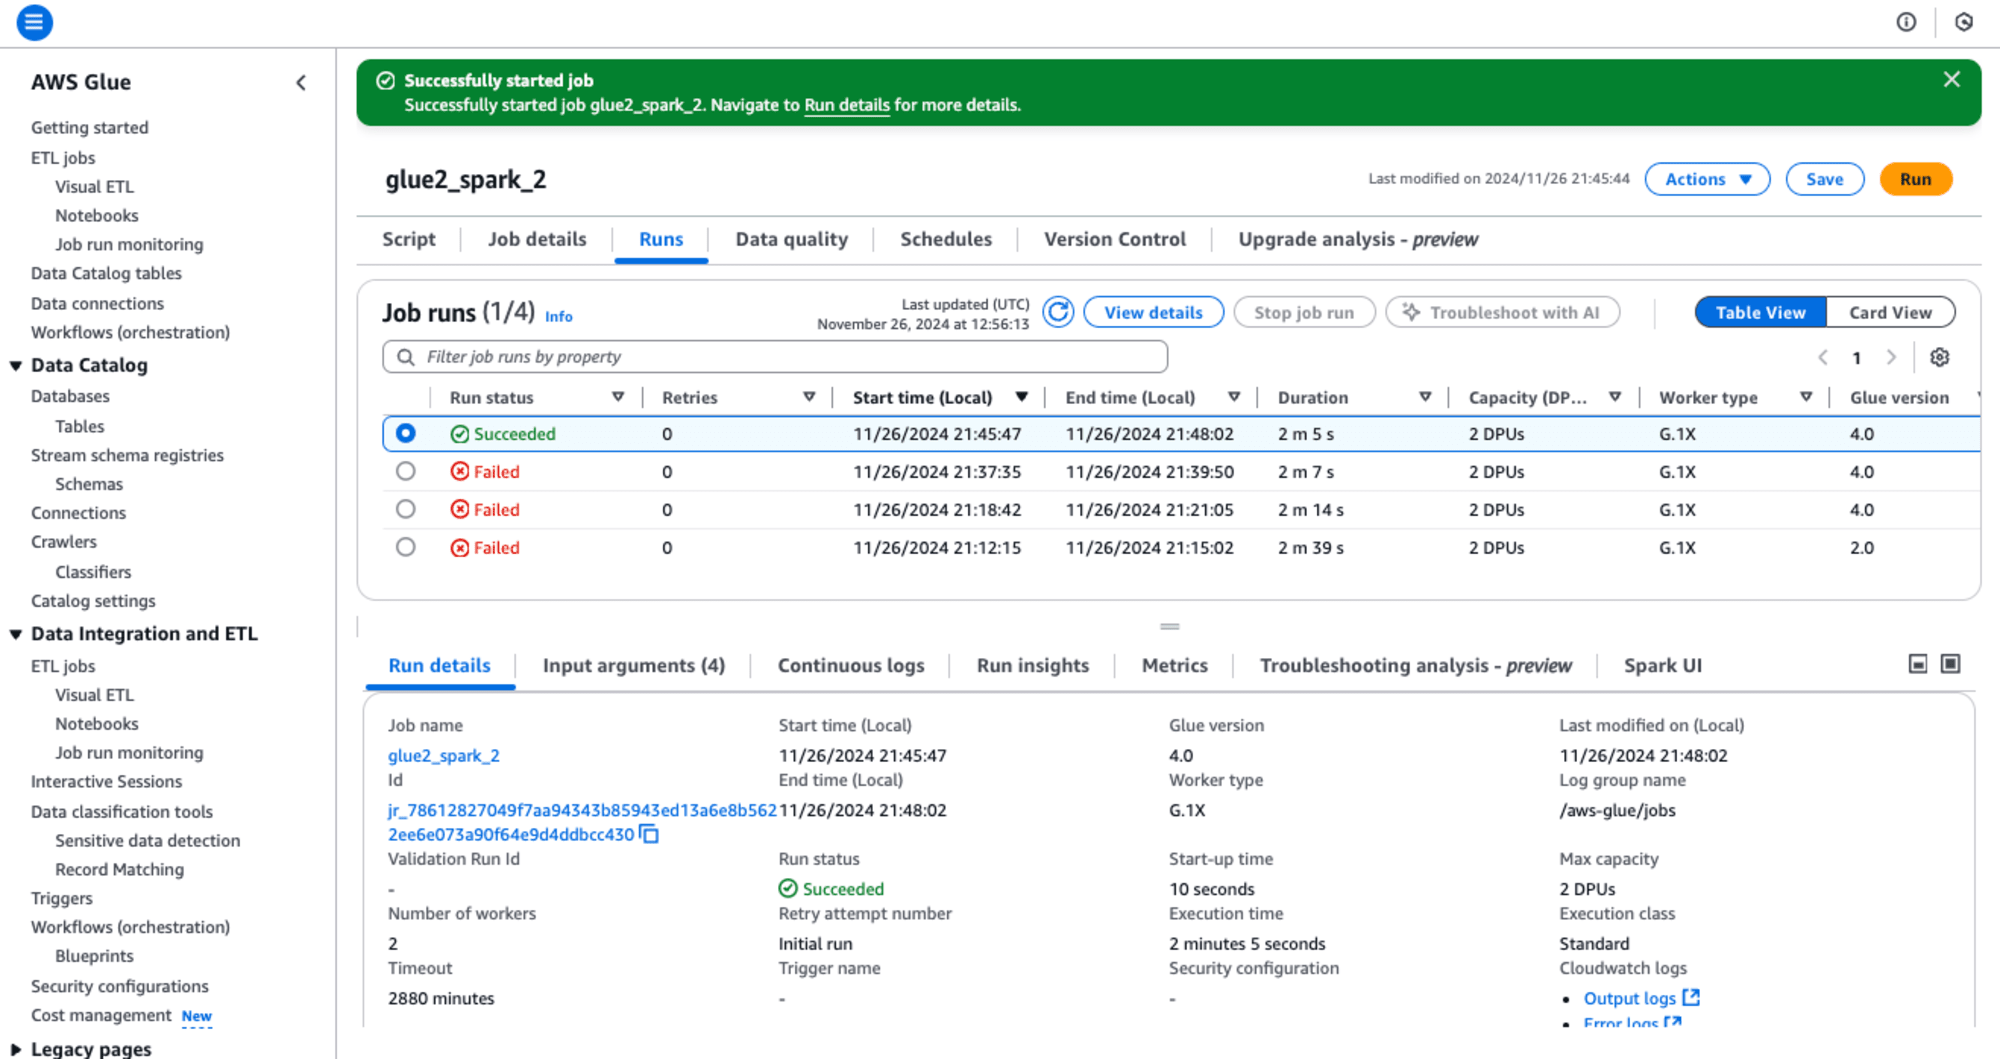This screenshot has height=1059, width=2000.
Task: Open the Continuous logs tab
Action: 851,665
